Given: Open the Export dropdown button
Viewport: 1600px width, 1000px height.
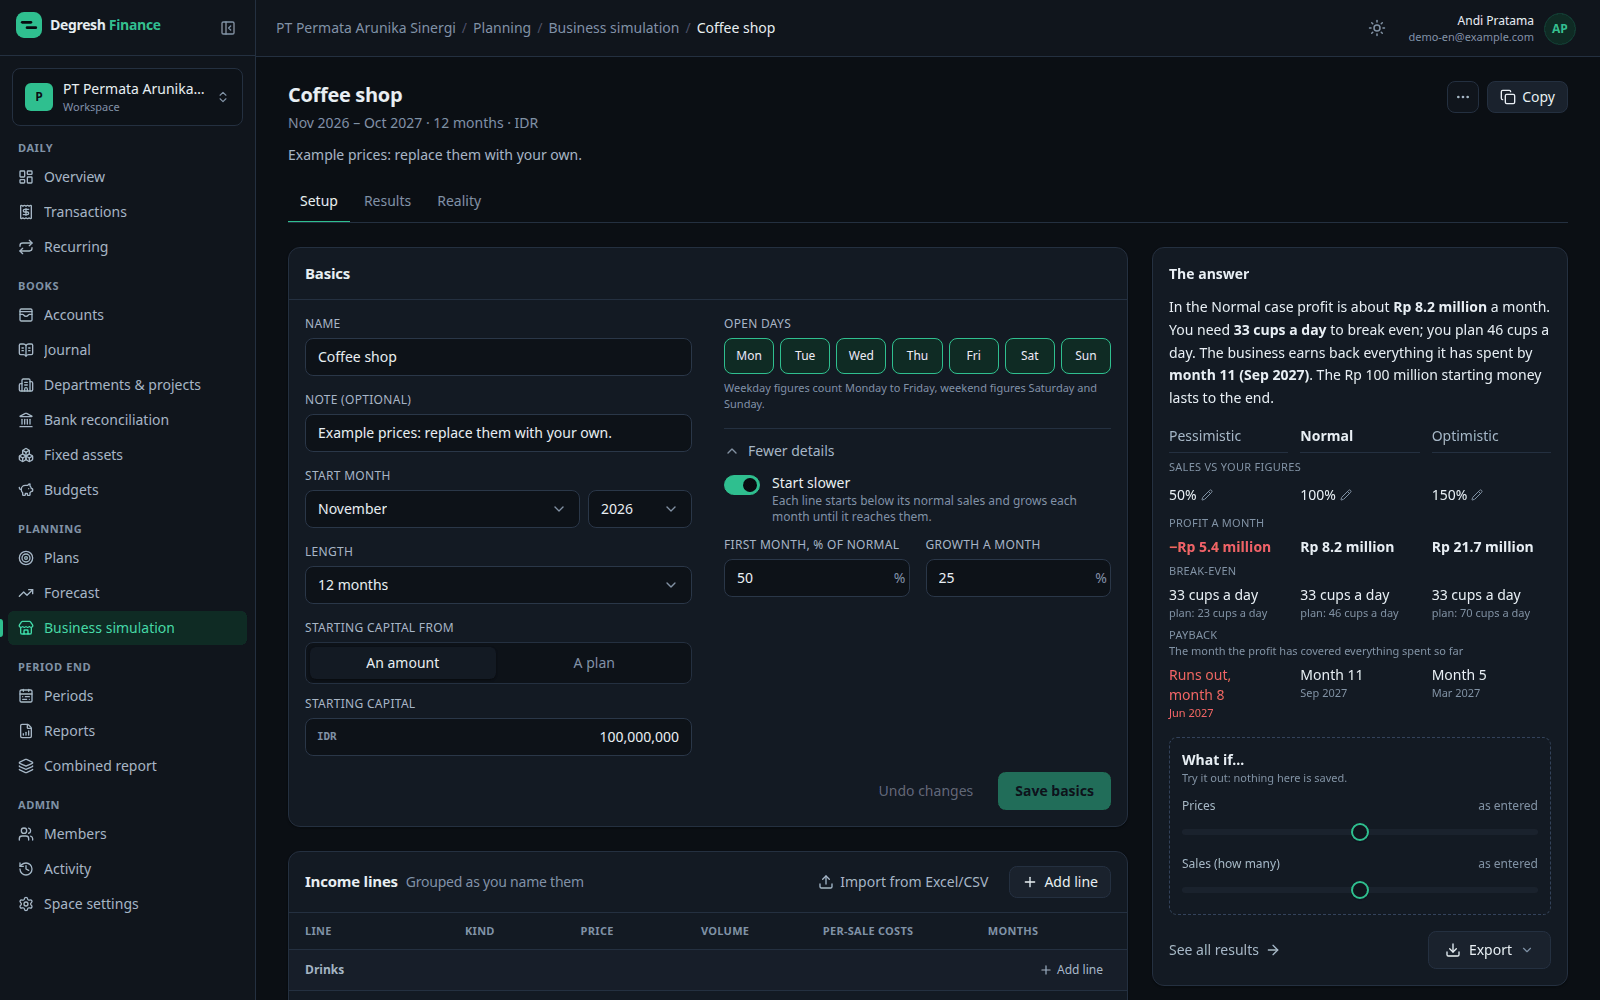Looking at the screenshot, I should (x=1489, y=950).
